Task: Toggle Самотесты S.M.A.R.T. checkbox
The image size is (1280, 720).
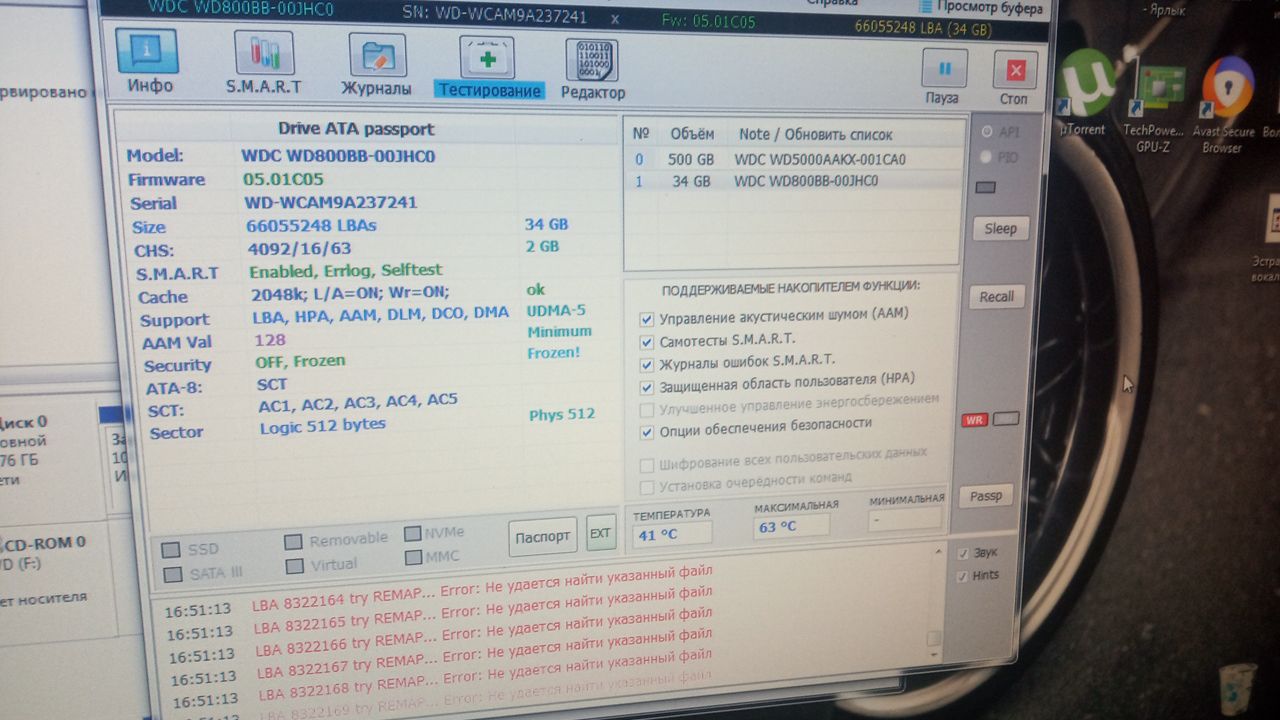Action: click(647, 342)
